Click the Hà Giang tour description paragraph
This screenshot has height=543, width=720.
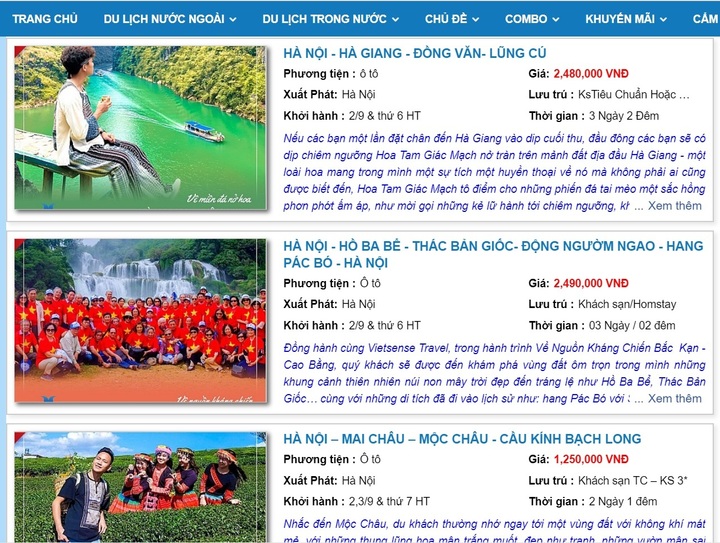point(494,172)
